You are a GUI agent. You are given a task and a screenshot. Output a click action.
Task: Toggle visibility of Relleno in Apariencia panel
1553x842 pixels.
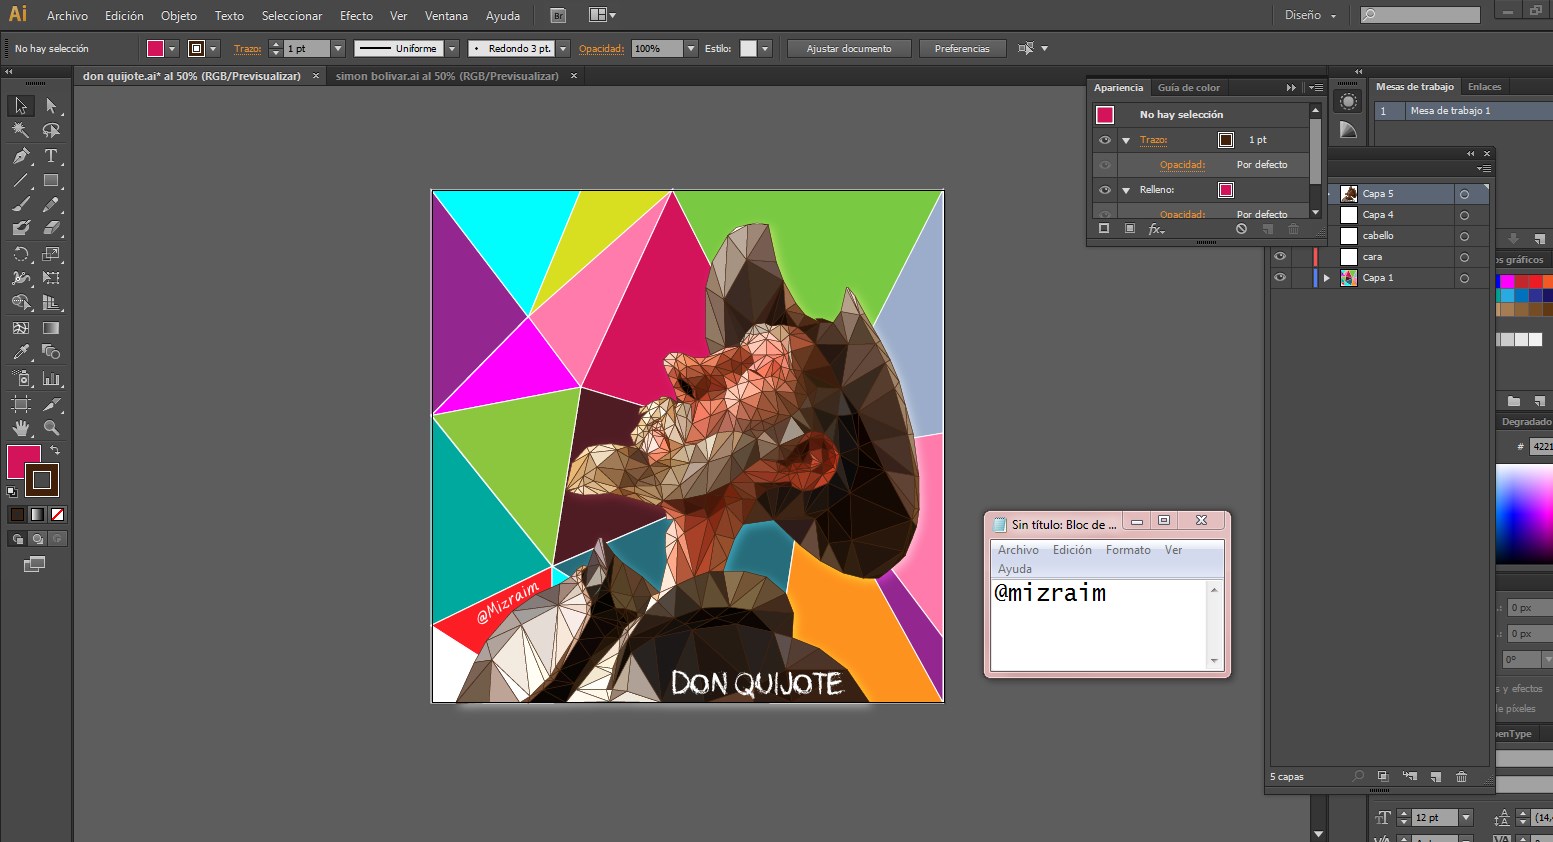pyautogui.click(x=1105, y=190)
